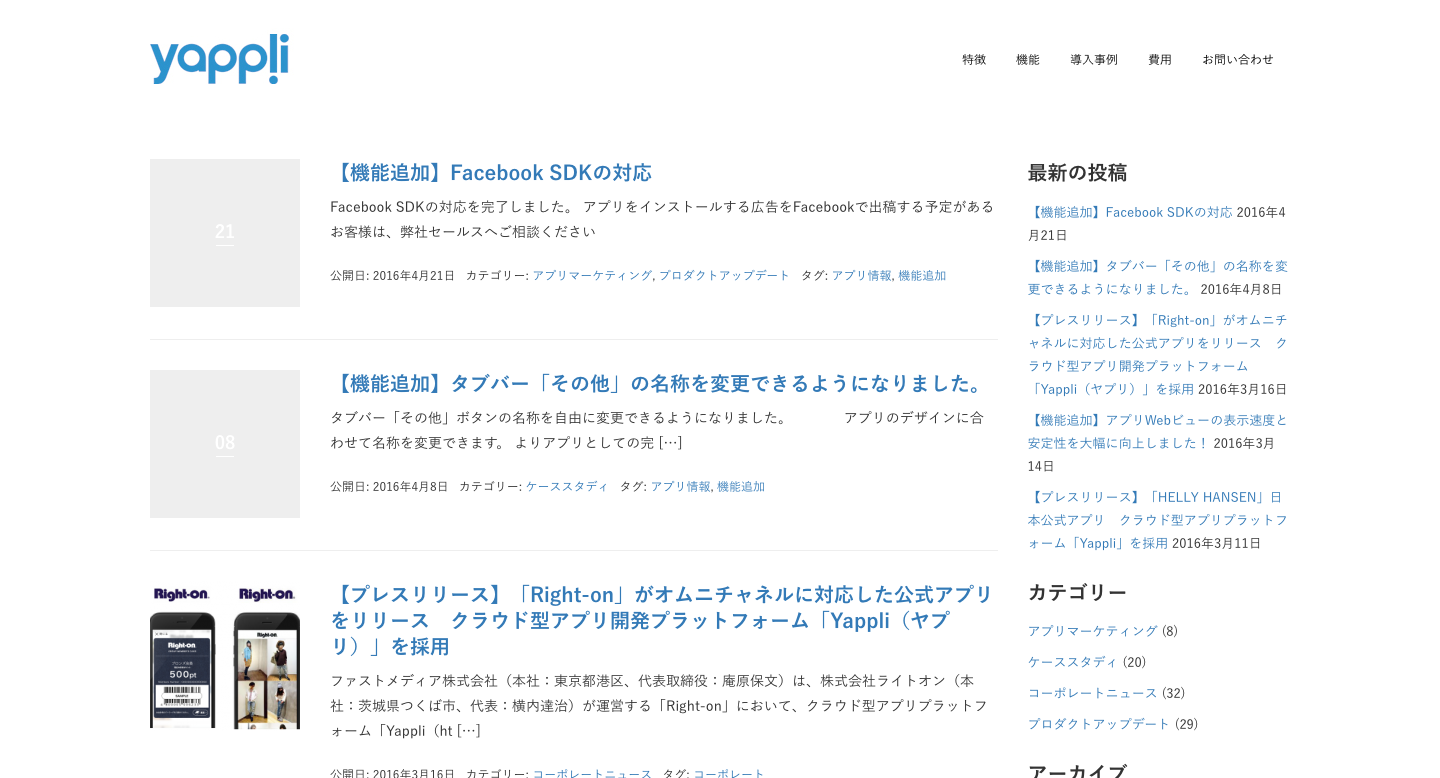Go to 導入事例 page
Screen dimensions: 1440x778
coord(1094,60)
